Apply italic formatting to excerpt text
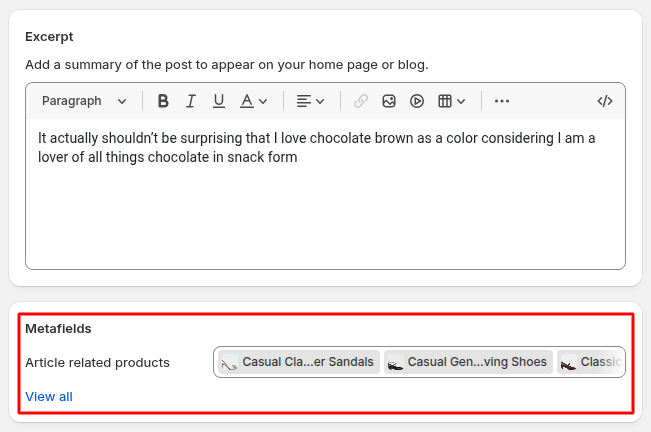This screenshot has width=651, height=432. [x=191, y=101]
